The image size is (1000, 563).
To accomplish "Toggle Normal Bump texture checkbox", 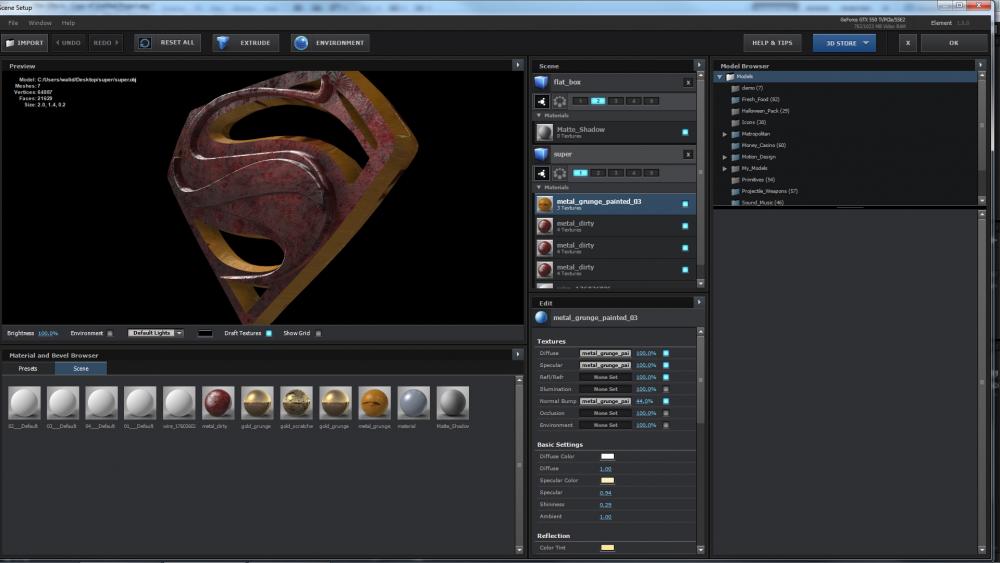I will [x=666, y=401].
